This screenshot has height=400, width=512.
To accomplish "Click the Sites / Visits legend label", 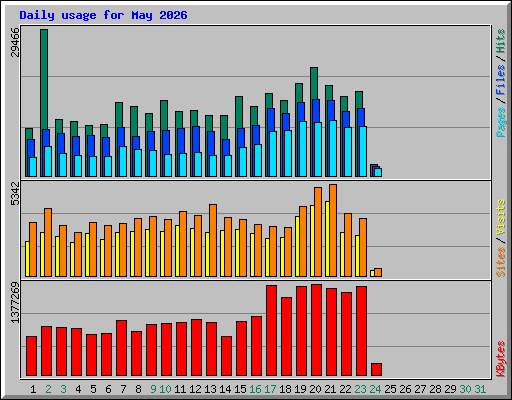I will pyautogui.click(x=500, y=238).
